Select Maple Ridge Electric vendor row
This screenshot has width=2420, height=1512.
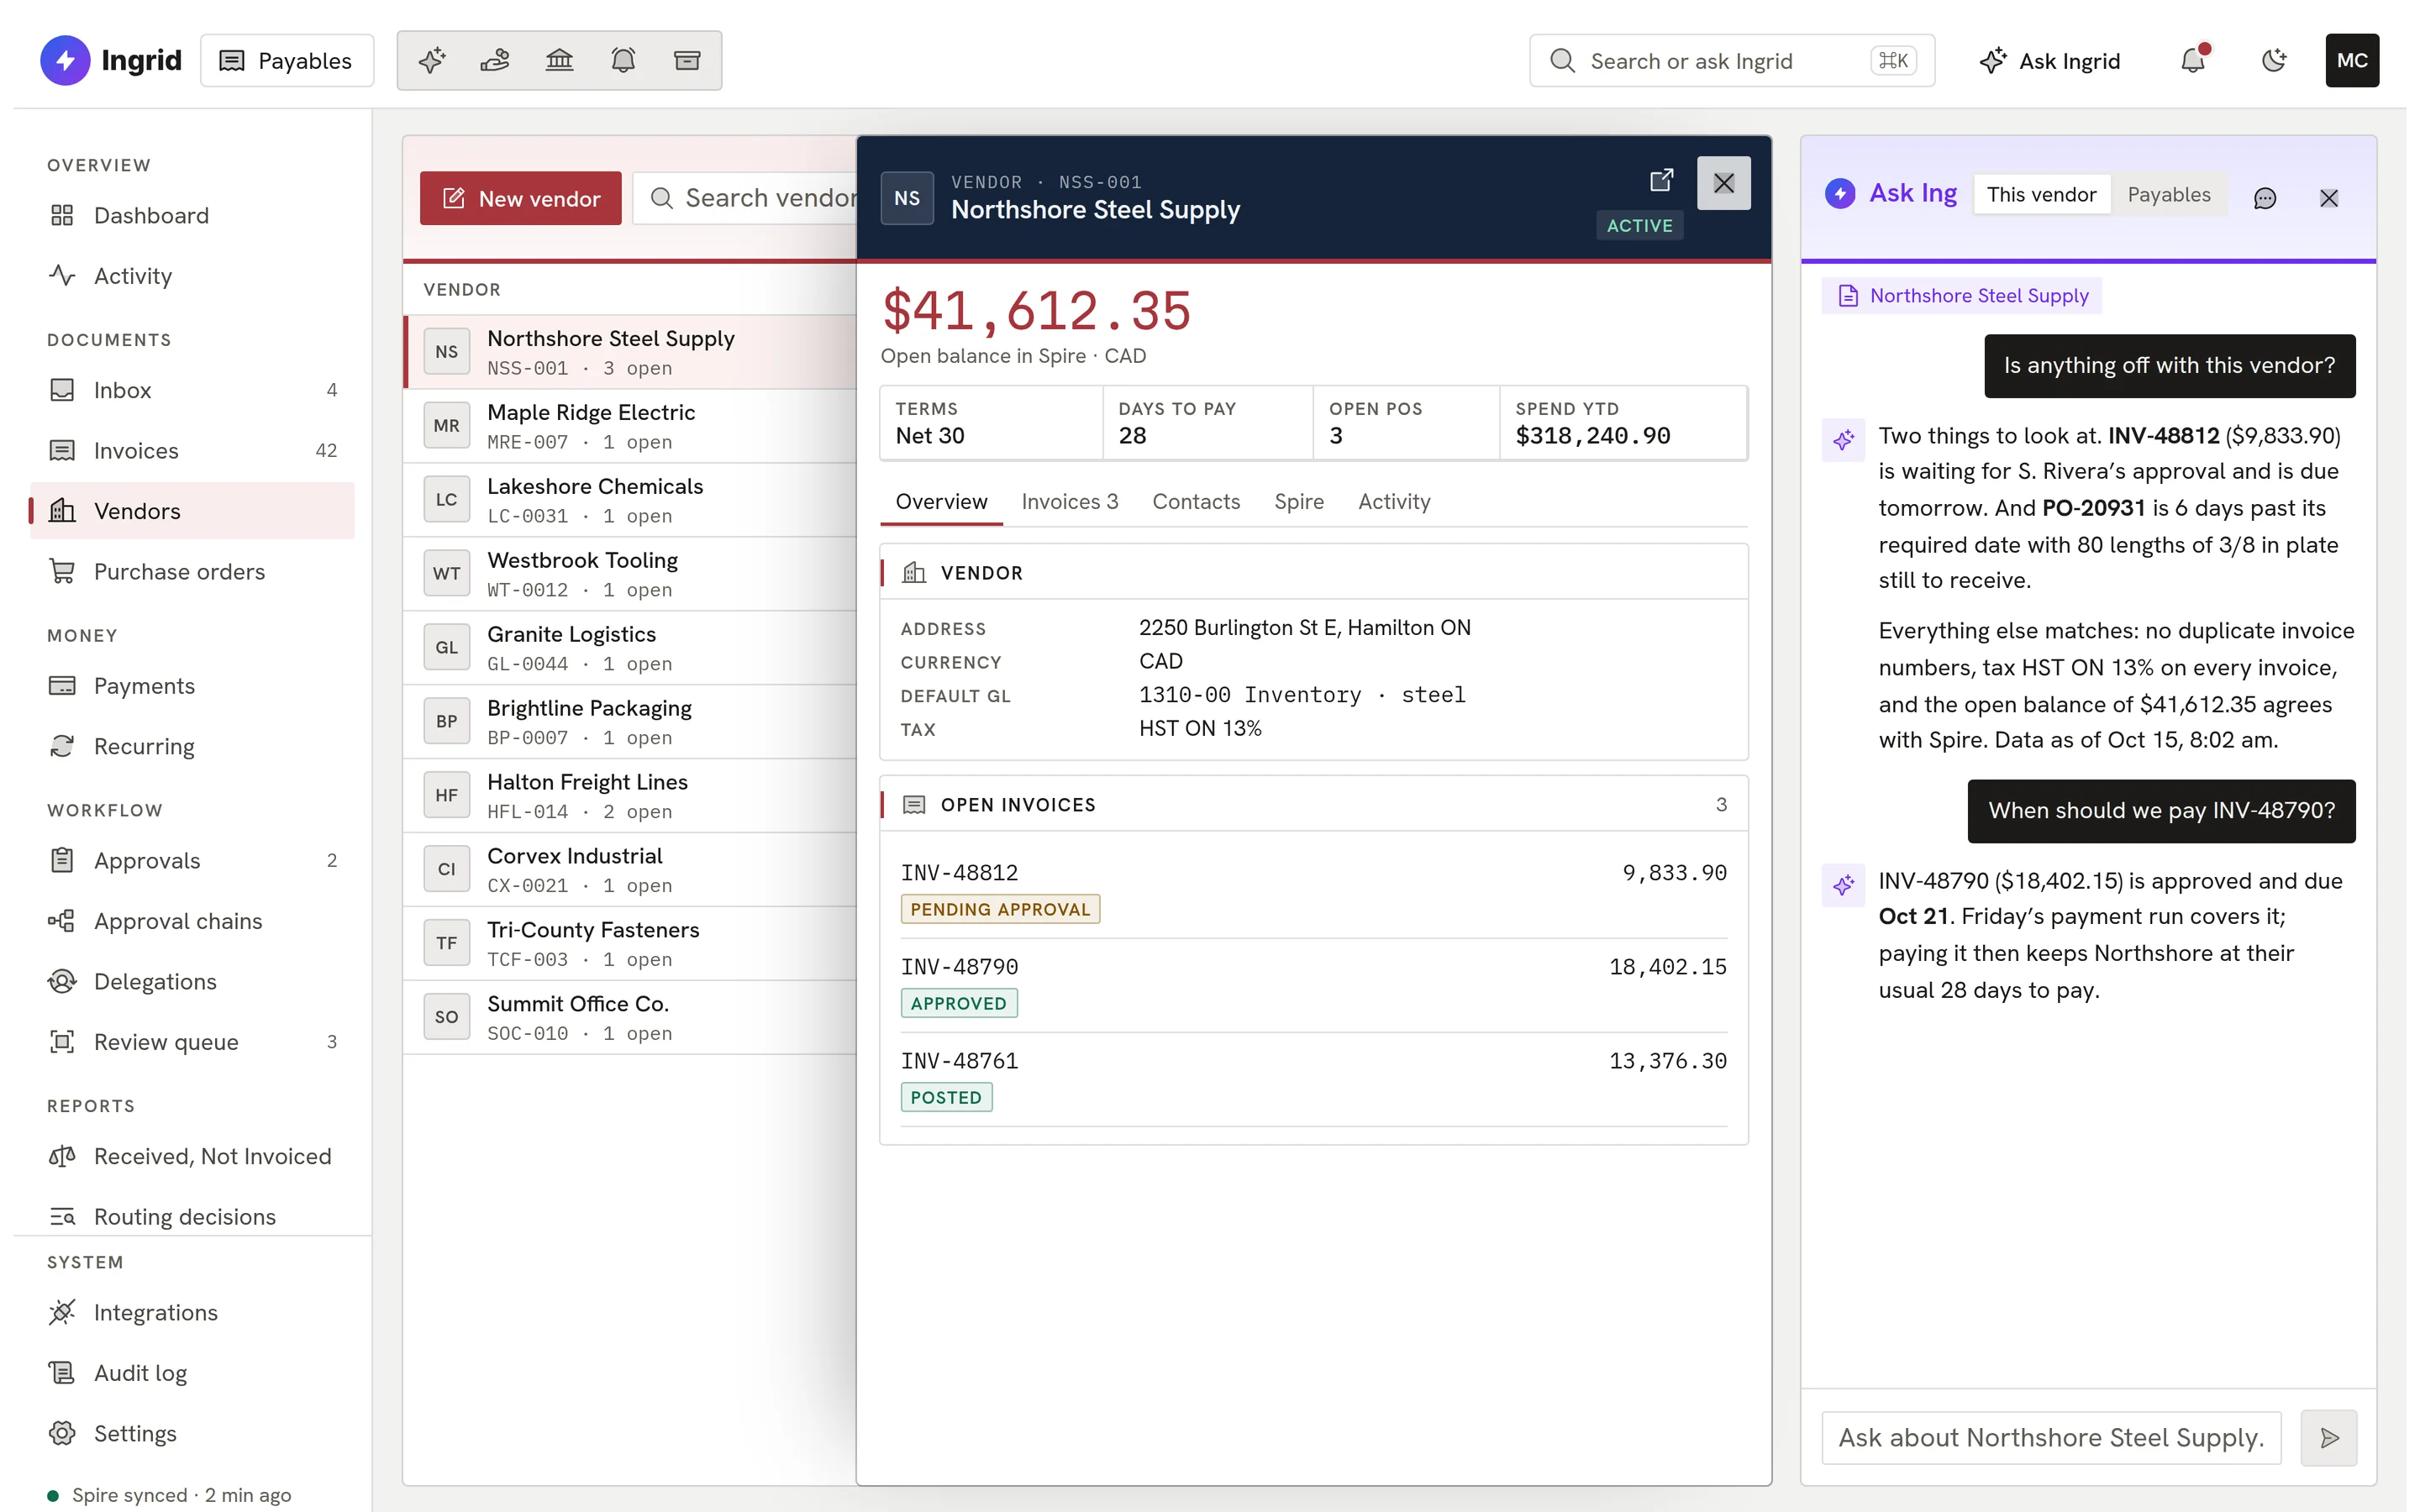tap(630, 426)
